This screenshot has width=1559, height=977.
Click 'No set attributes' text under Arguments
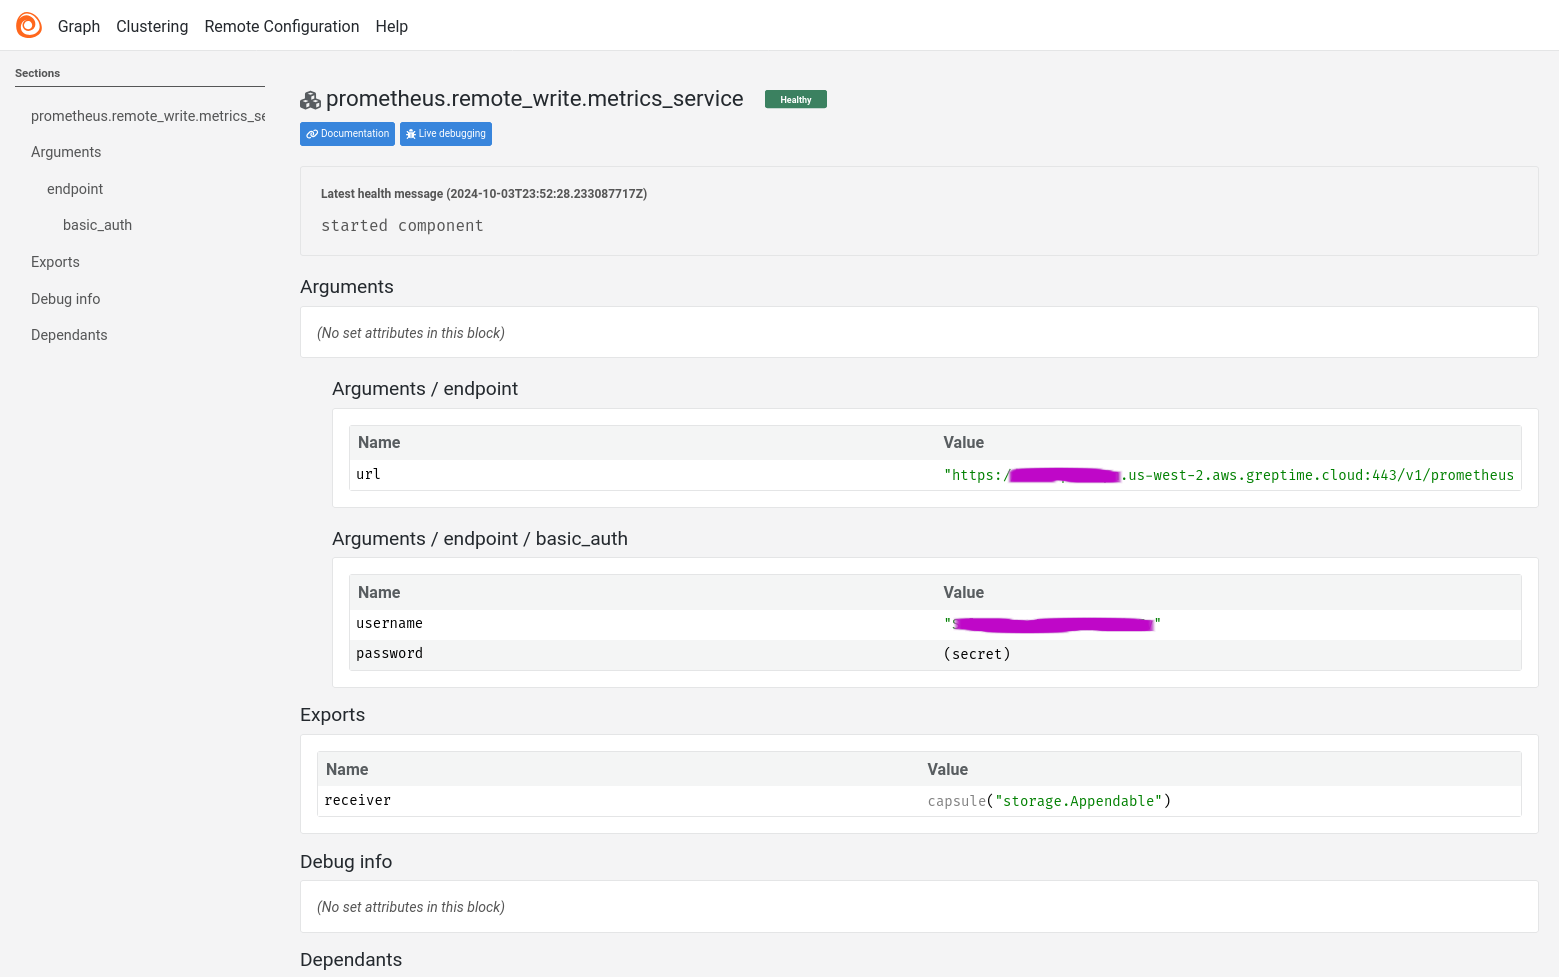click(411, 333)
